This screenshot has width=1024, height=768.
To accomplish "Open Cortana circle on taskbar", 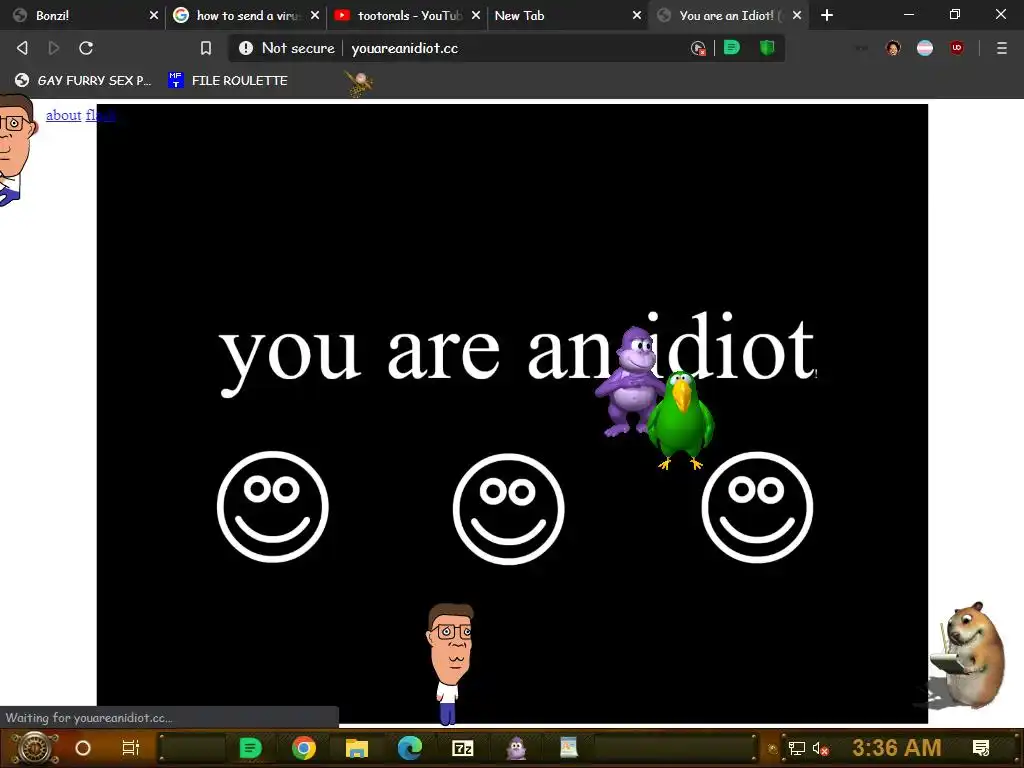I will (83, 748).
